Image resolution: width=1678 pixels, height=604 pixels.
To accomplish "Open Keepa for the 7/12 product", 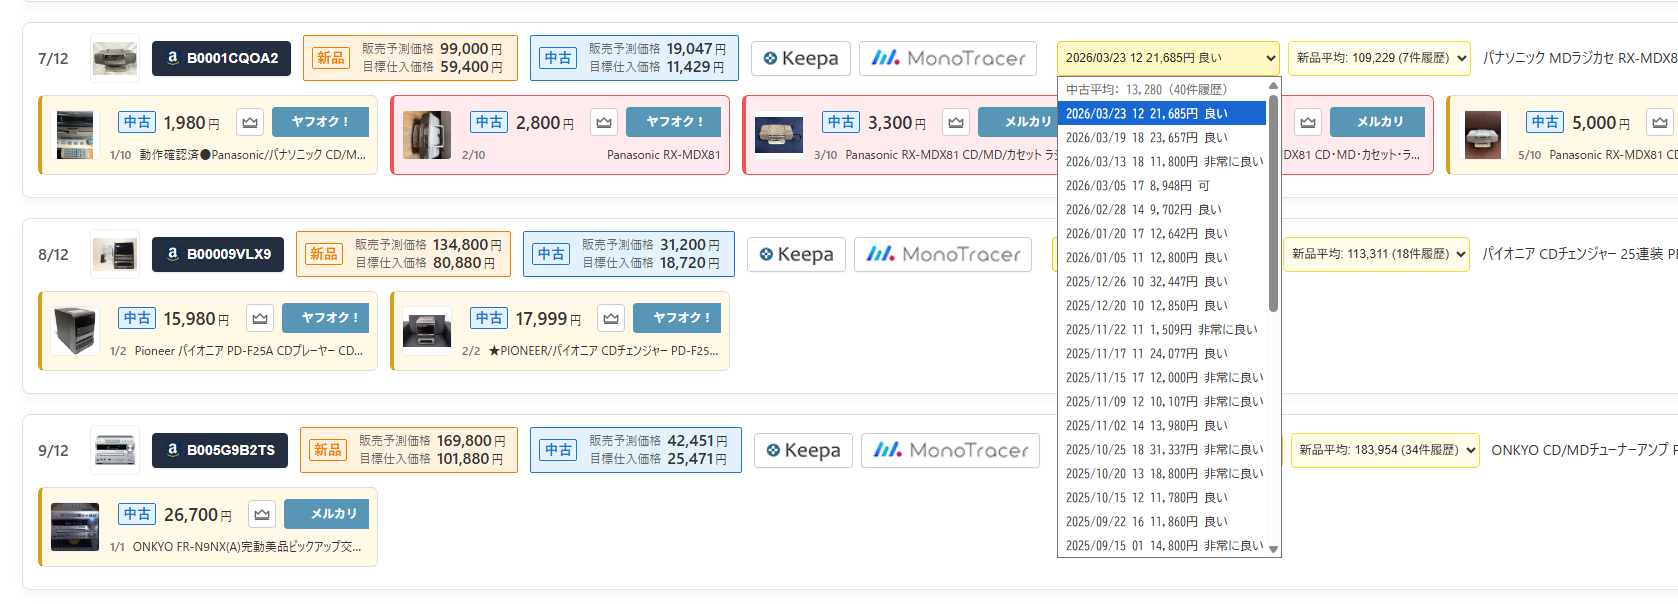I will pyautogui.click(x=800, y=58).
